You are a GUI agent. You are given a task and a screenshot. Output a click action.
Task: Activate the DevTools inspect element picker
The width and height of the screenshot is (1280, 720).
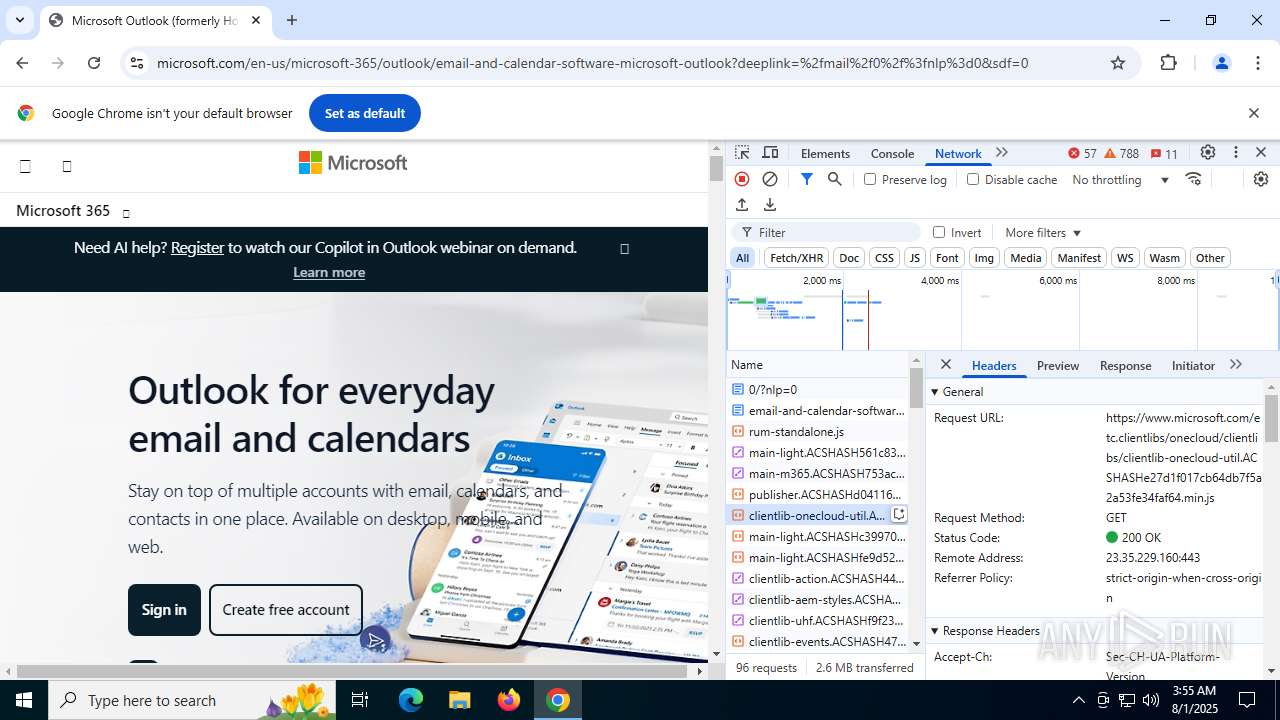coord(742,153)
